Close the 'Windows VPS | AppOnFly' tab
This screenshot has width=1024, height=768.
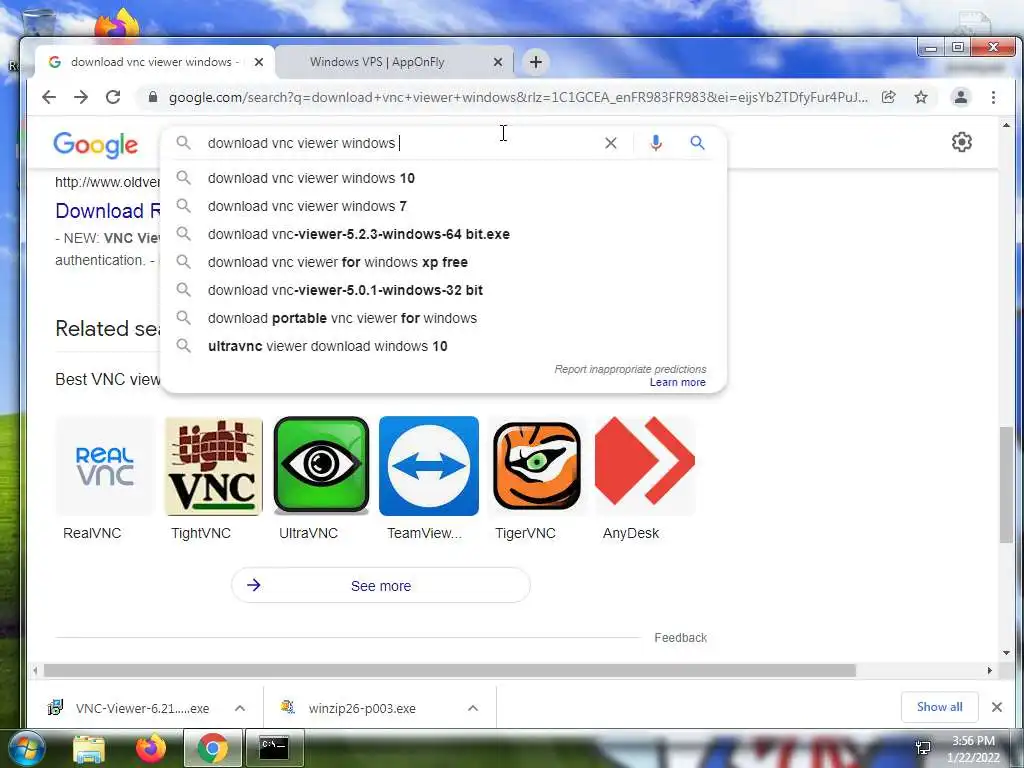(x=498, y=62)
